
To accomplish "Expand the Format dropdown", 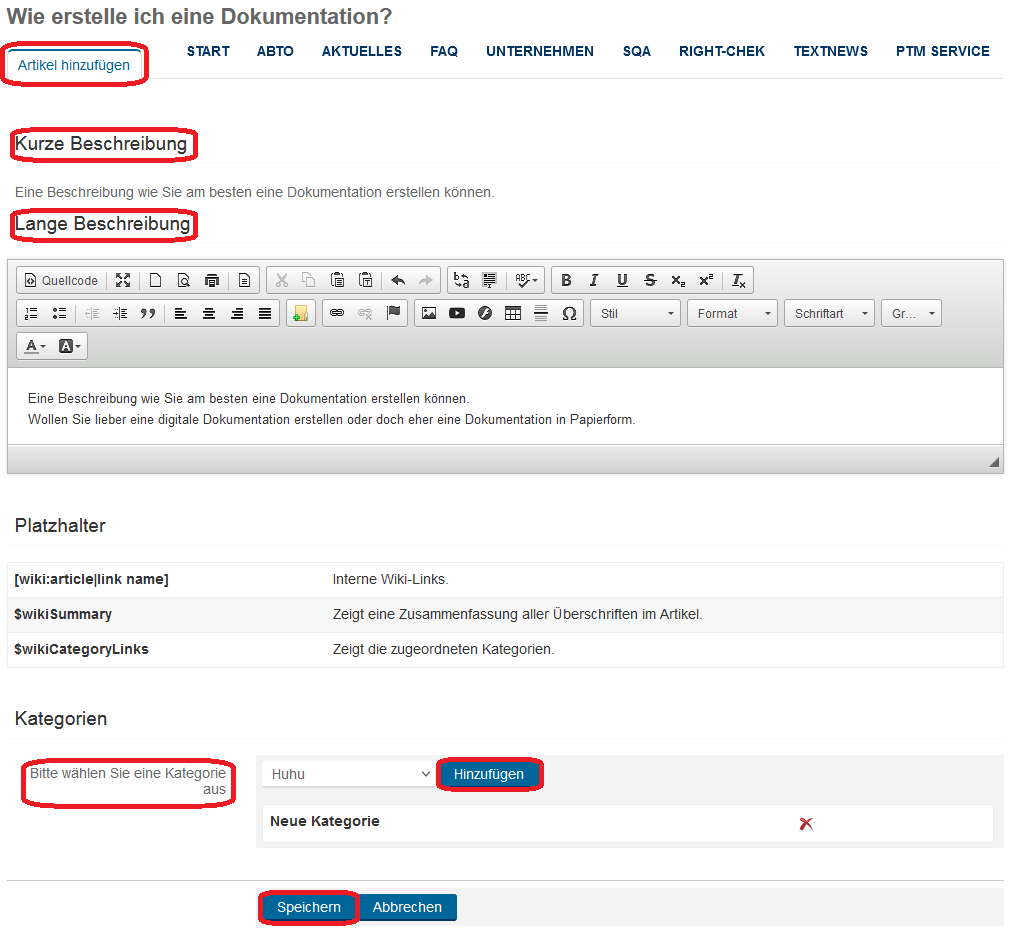I will pos(733,313).
